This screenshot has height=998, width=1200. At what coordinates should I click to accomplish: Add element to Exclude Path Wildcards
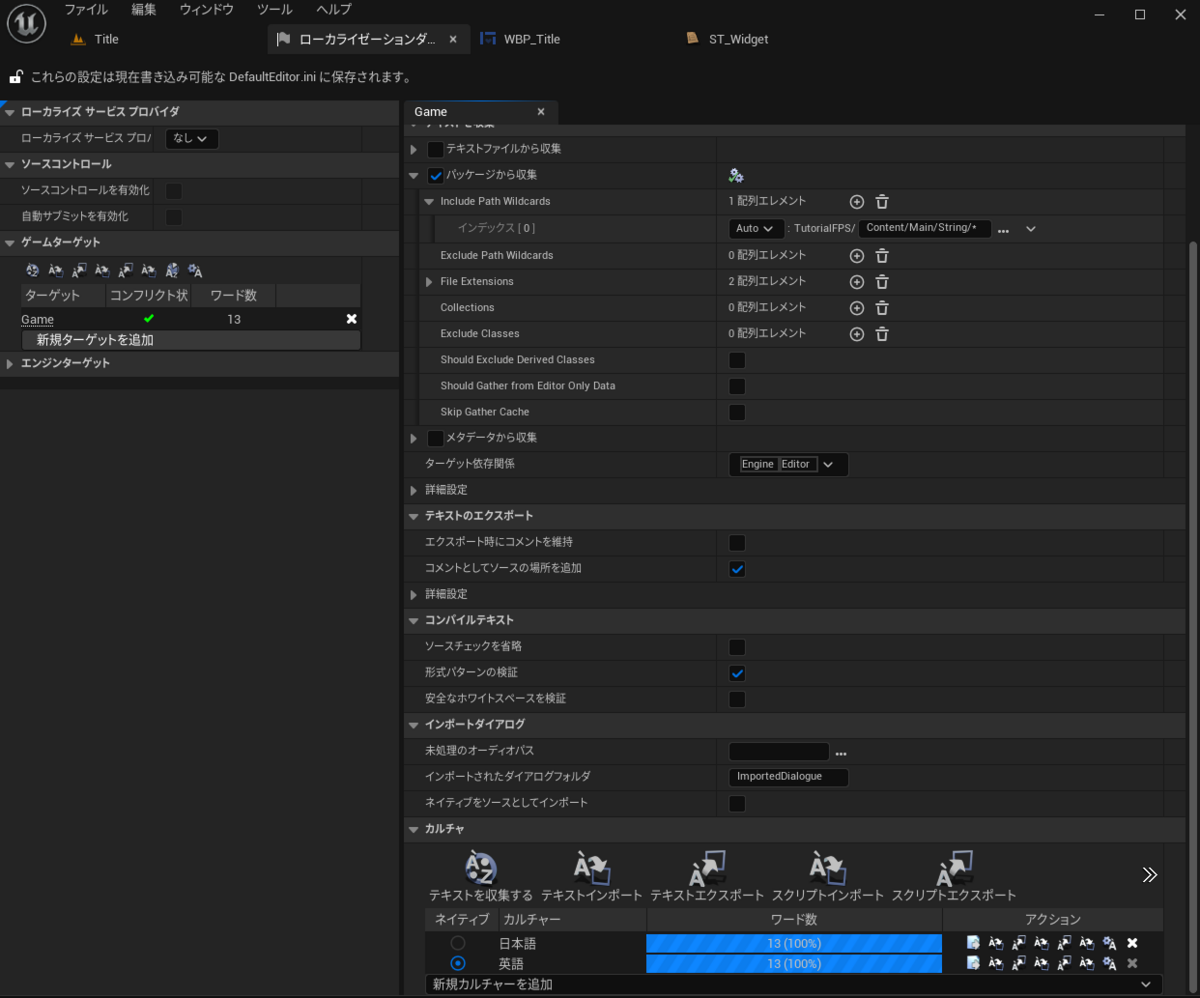pos(857,256)
